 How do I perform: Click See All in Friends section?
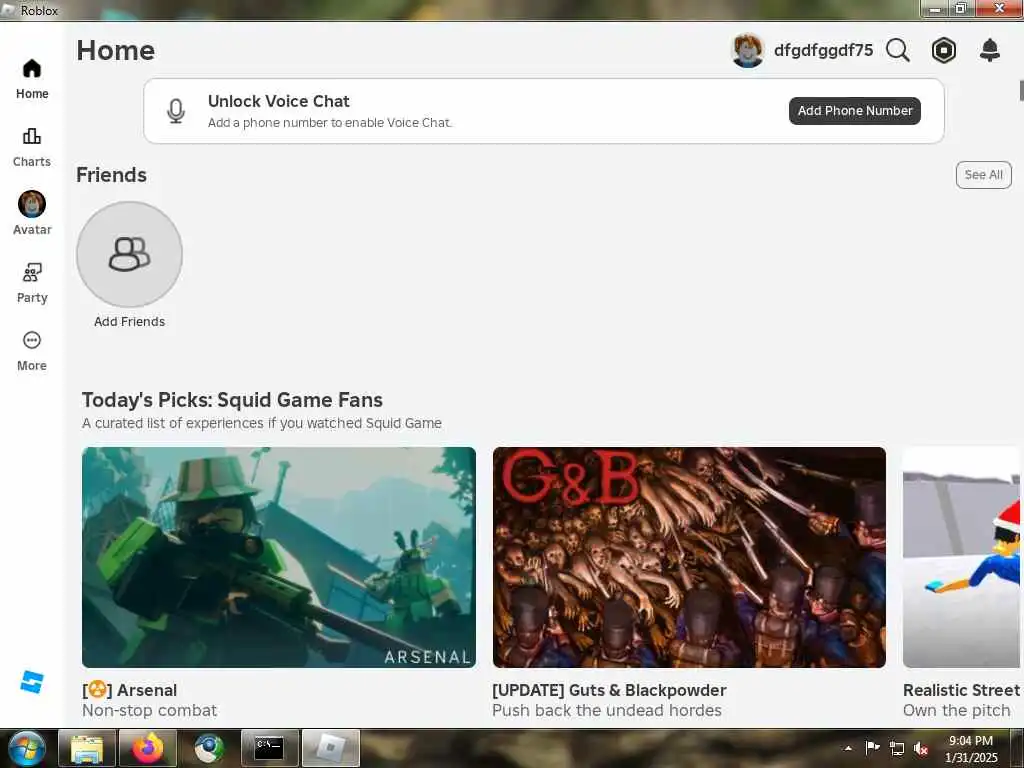click(x=984, y=175)
